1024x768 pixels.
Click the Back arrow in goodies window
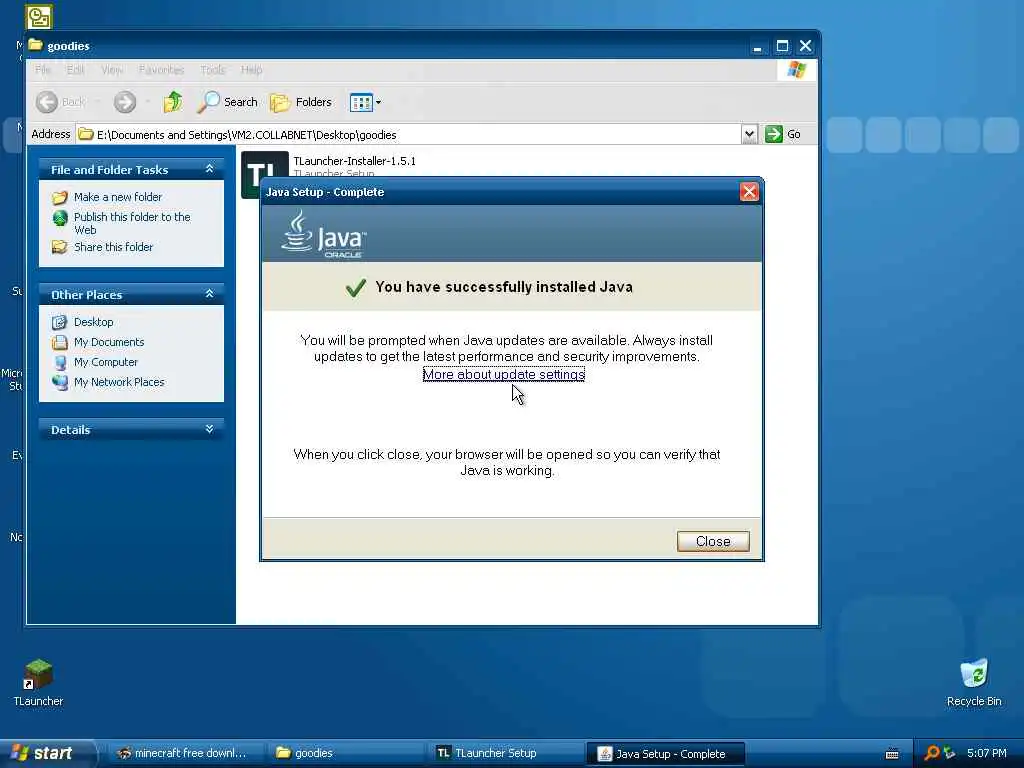point(46,102)
